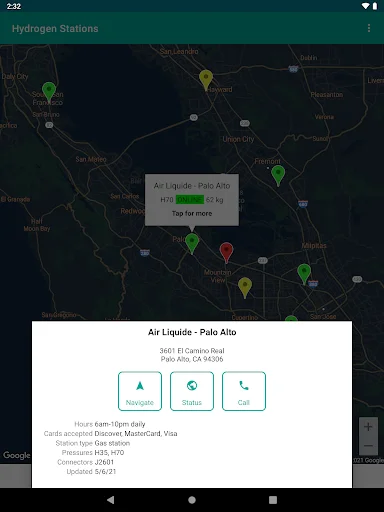Screen dimensions: 384x512
Task: Click 'Palo Alto, CA 94306' address line
Action: pos(192,359)
